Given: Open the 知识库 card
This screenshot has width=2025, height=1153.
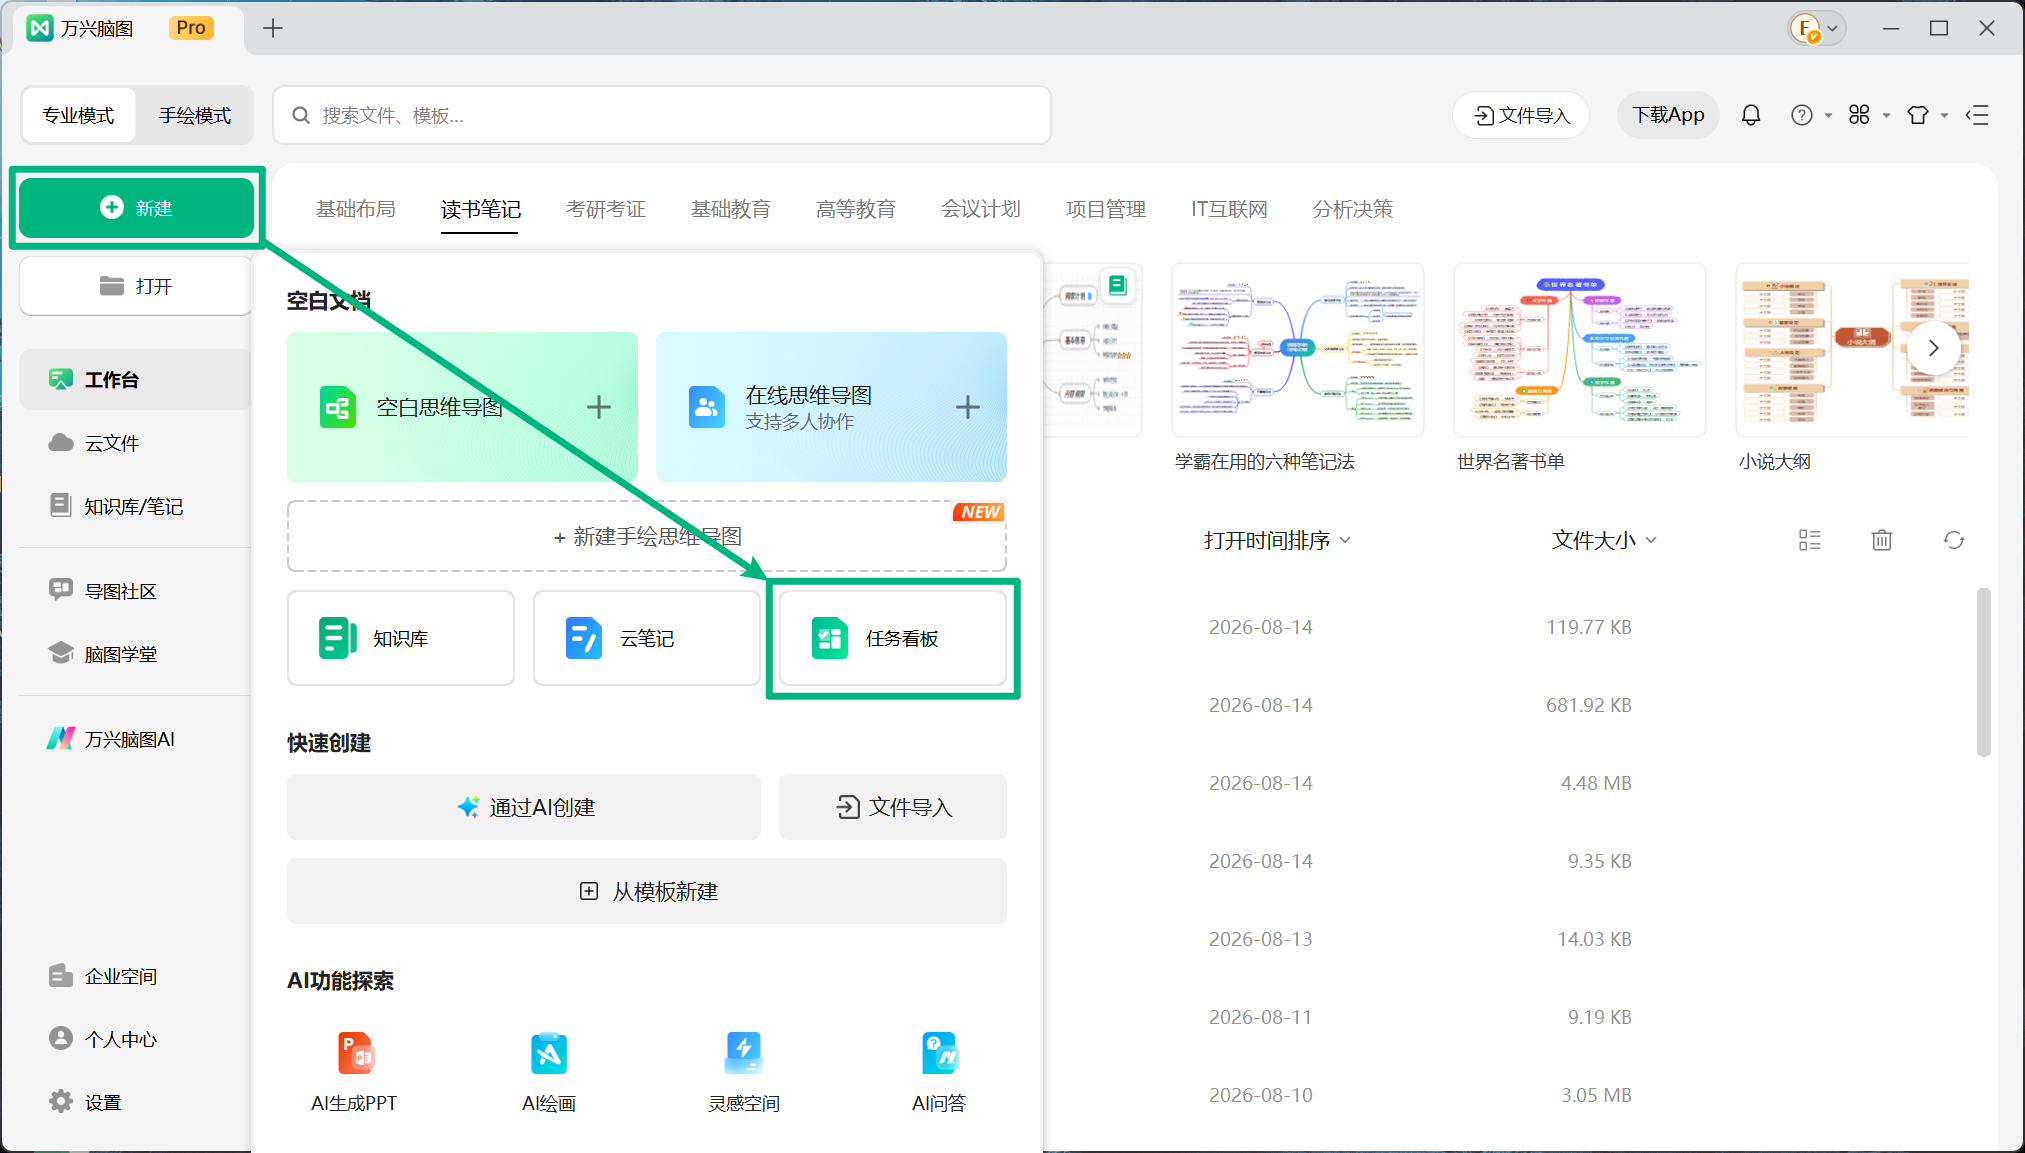Looking at the screenshot, I should click(x=401, y=638).
